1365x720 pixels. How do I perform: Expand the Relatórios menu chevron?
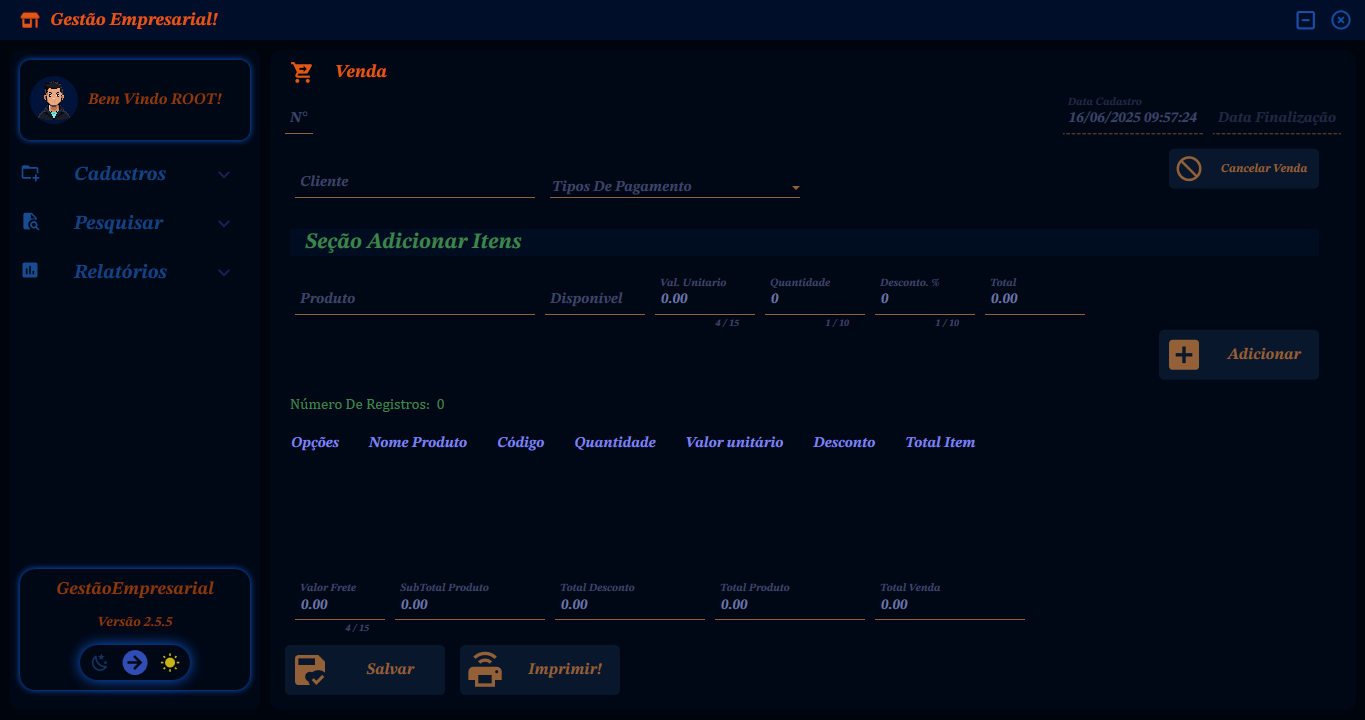tap(224, 272)
